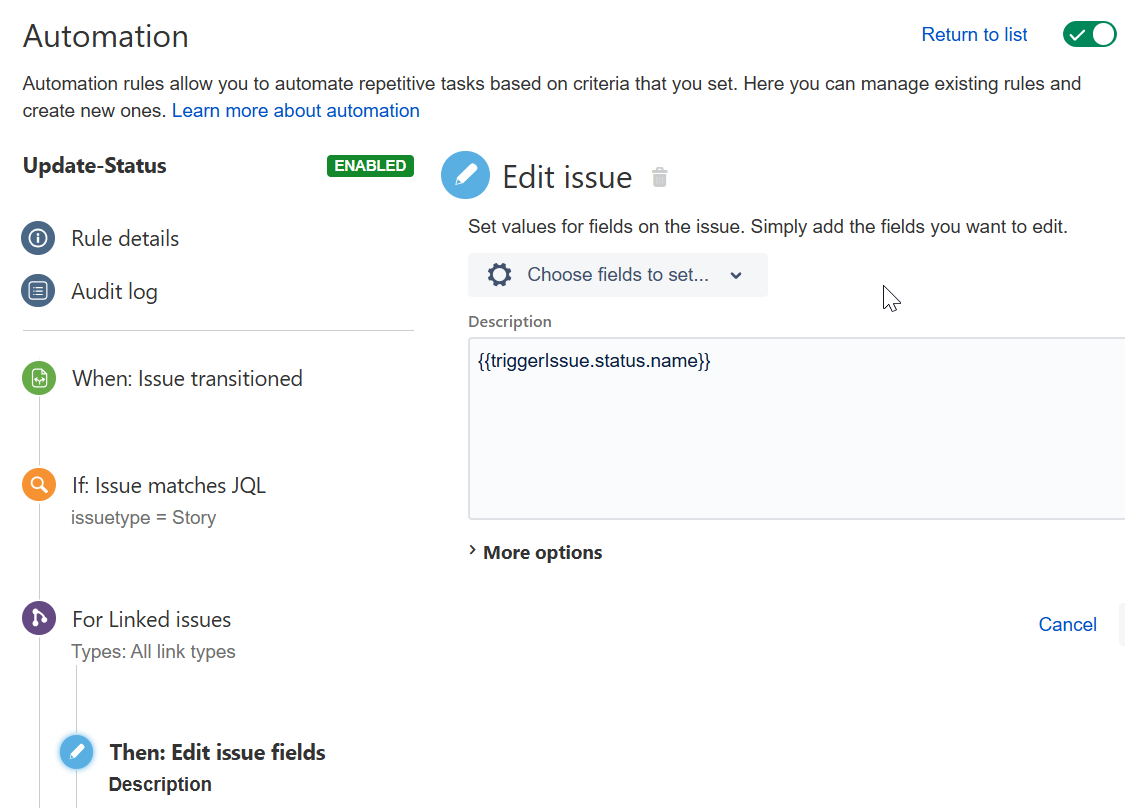Open the For Linked issues branch step
Viewport: 1125px width, 808px height.
(151, 618)
